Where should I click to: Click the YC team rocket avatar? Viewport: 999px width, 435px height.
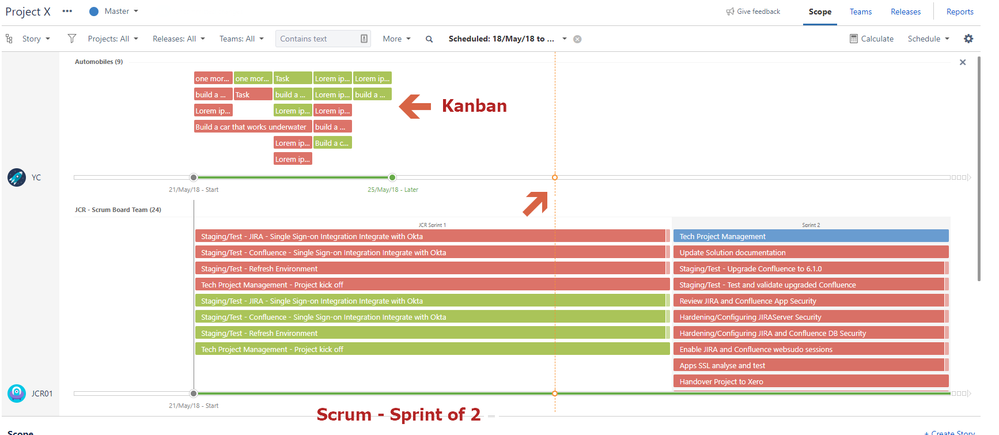point(17,177)
